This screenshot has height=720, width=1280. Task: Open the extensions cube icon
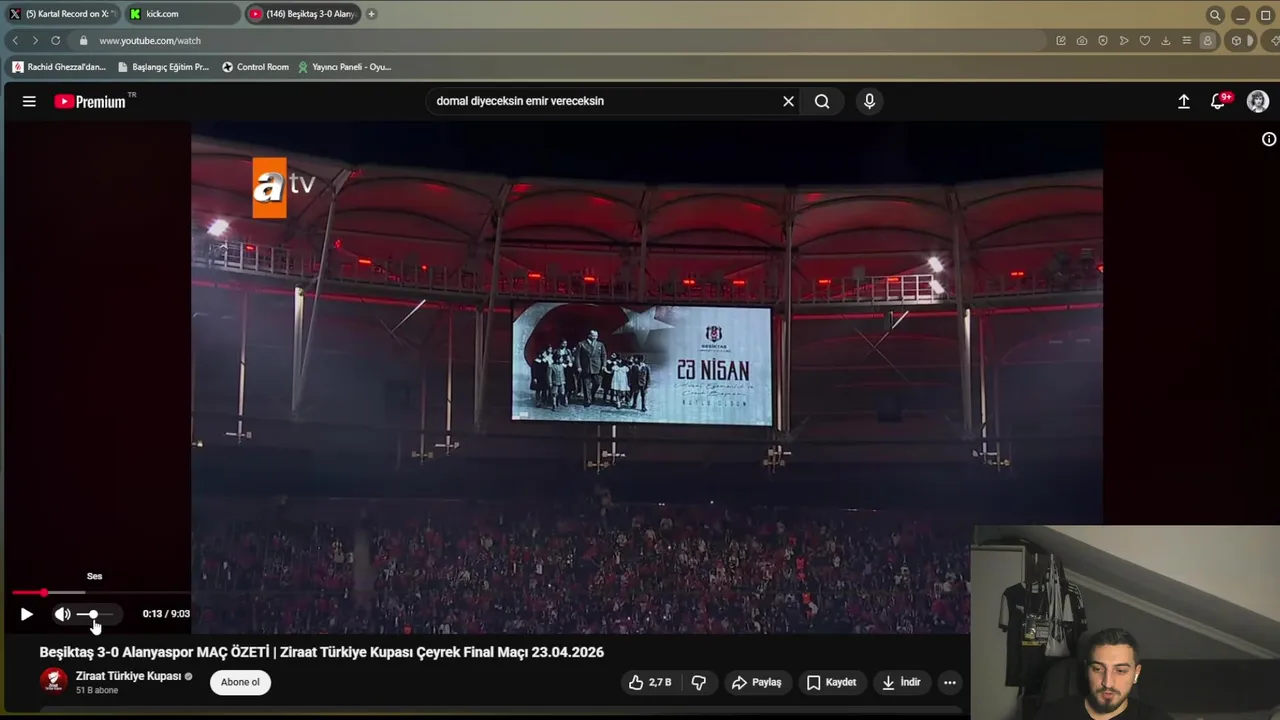[x=1236, y=41]
